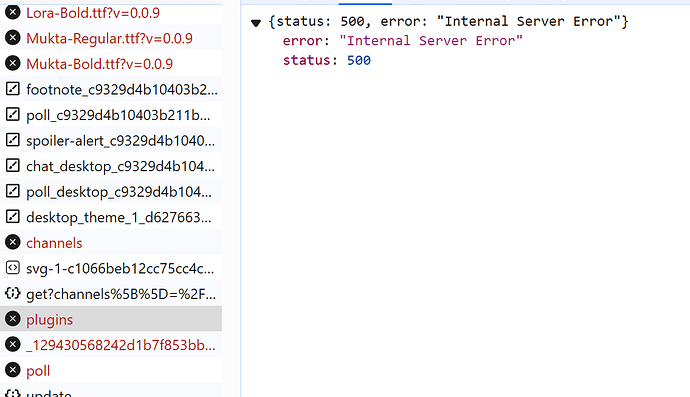Click the error icon beside the poll request
The width and height of the screenshot is (690, 397).
tap(13, 370)
